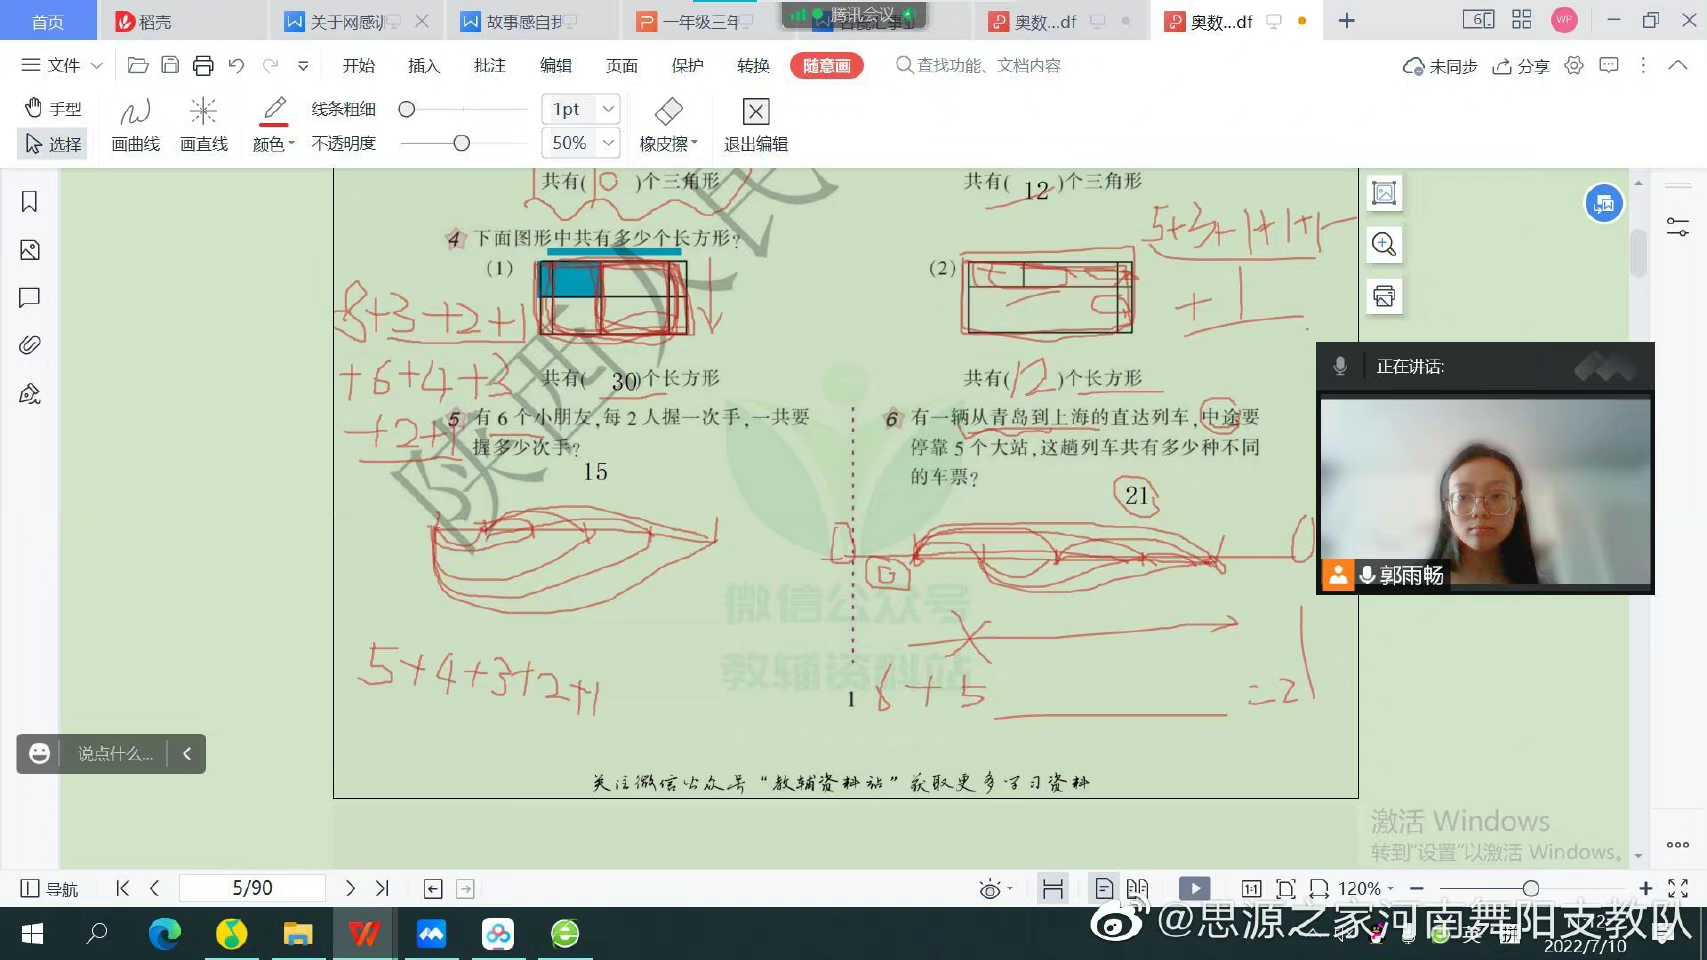Collapse the ribbon with the chevron
The width and height of the screenshot is (1707, 960).
pyautogui.click(x=1678, y=66)
